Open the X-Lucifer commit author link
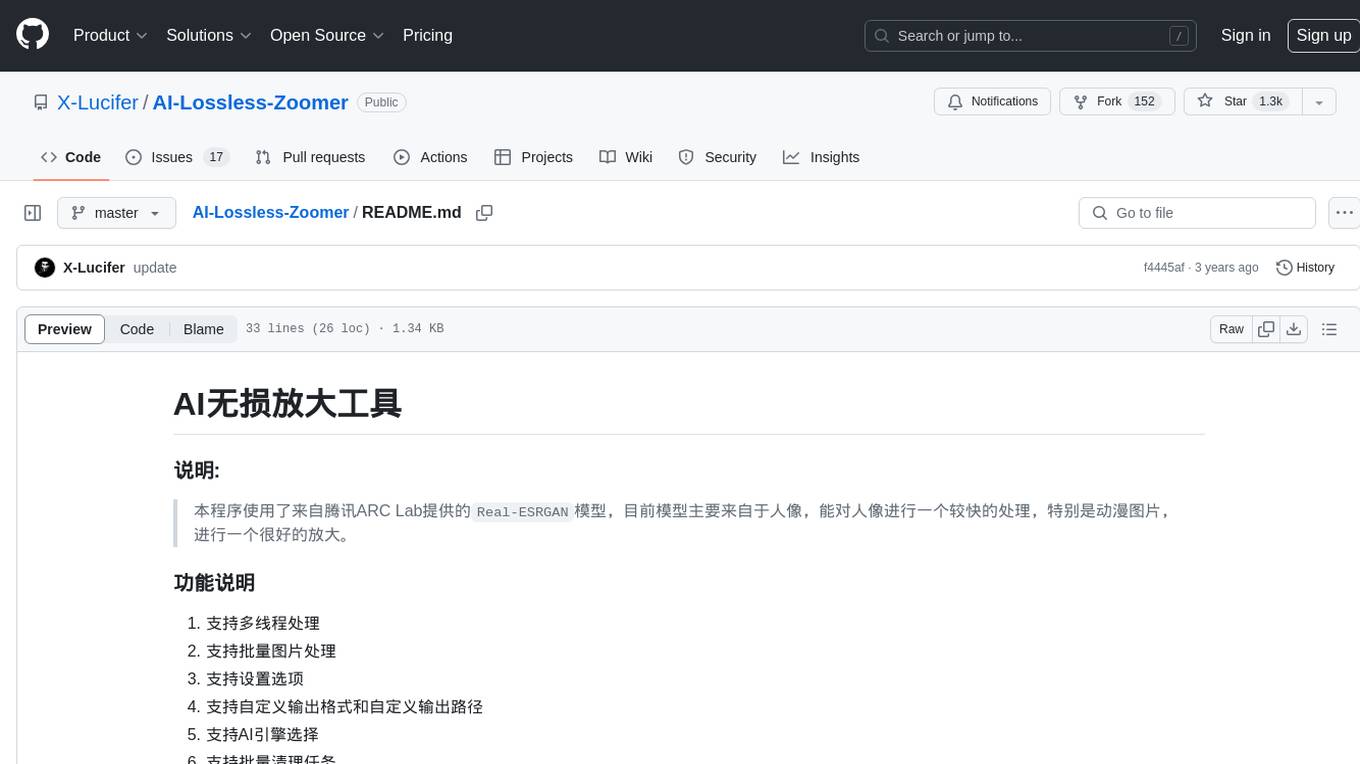1360x764 pixels. 94,268
